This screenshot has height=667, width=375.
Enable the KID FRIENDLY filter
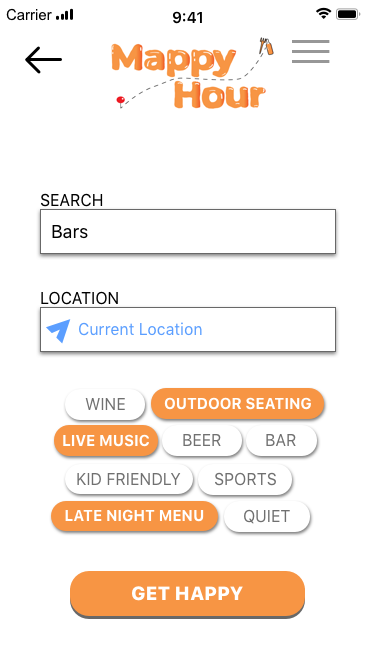[x=129, y=479]
